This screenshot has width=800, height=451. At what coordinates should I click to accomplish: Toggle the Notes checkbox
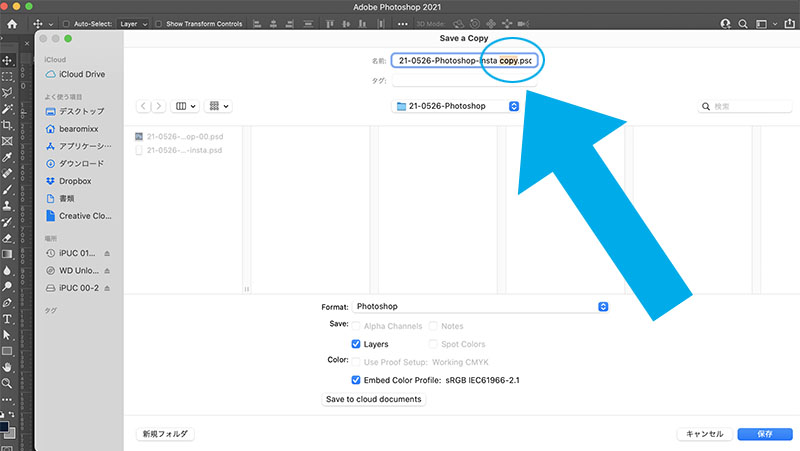[433, 326]
